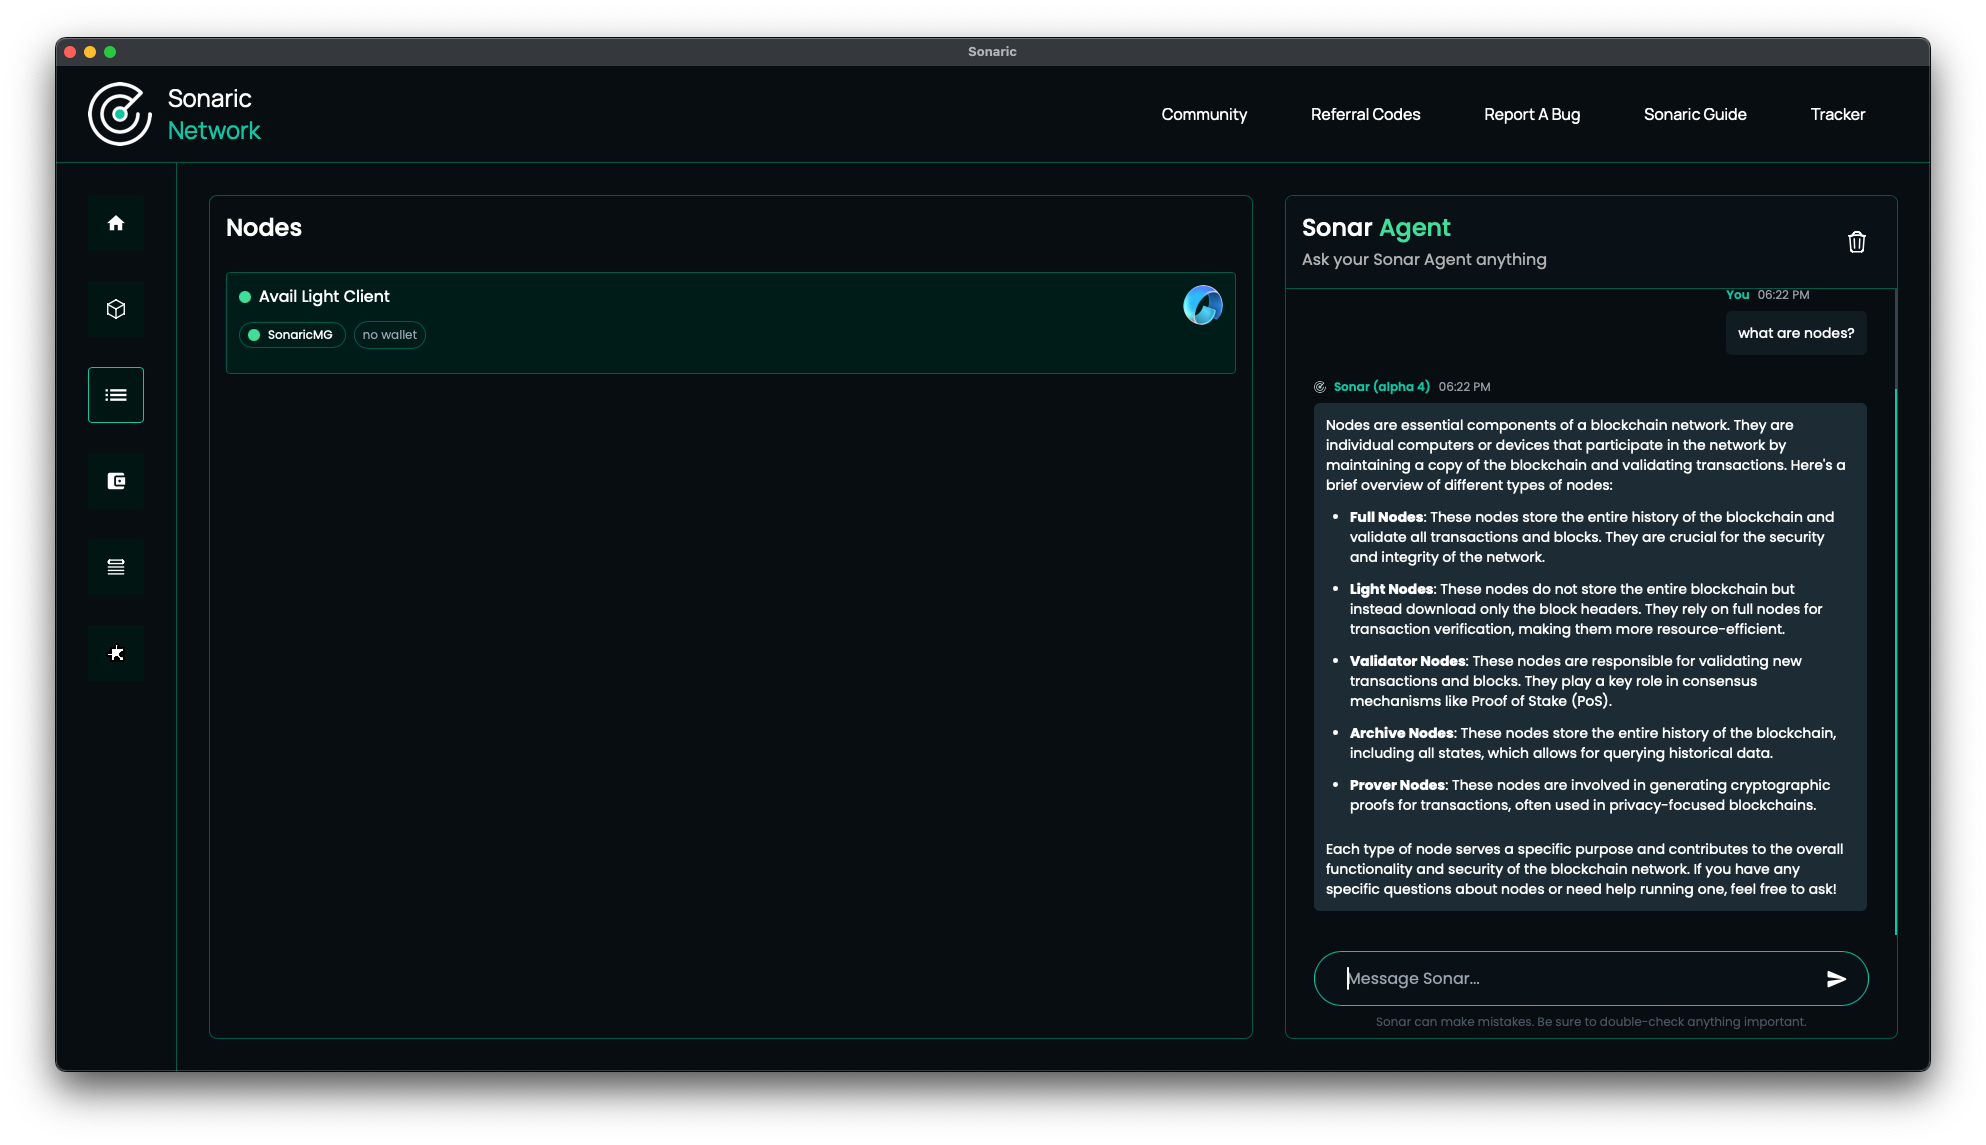Click the macOS yellow minimize button
1986x1145 pixels.
90,52
